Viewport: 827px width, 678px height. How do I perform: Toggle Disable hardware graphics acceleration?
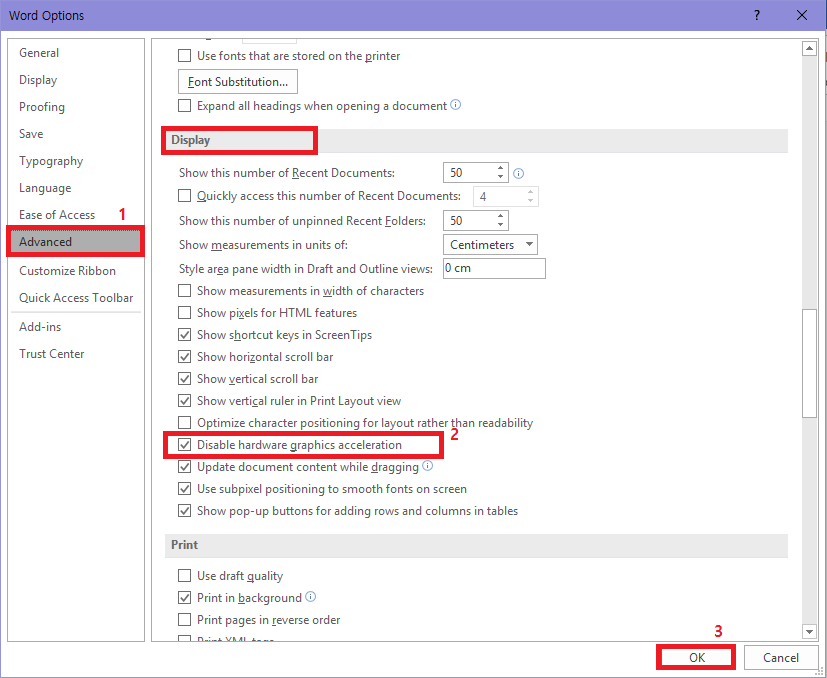[x=185, y=445]
